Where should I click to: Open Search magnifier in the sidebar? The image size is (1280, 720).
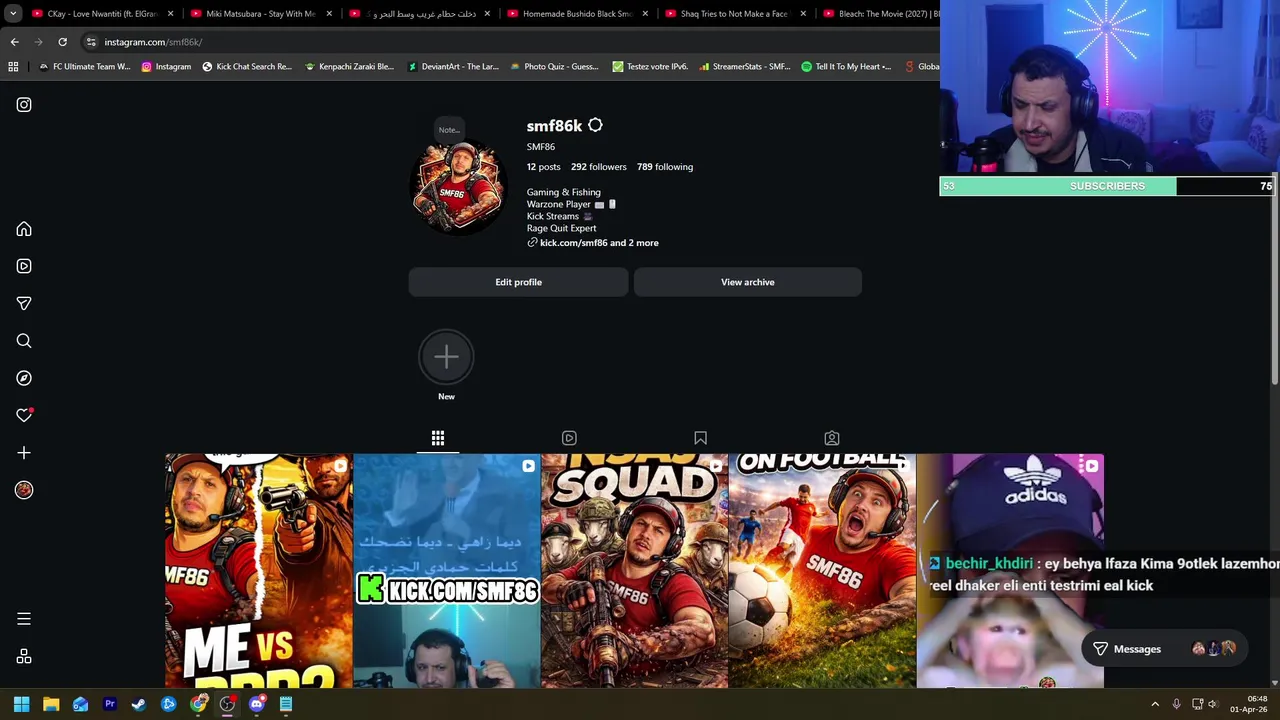[24, 341]
